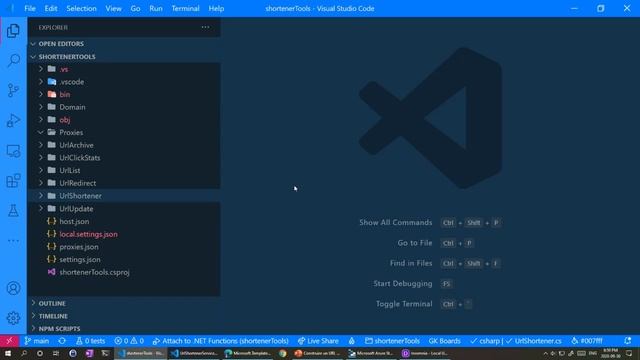Expand the Timeline section
Image resolution: width=640 pixels, height=360 pixels.
[x=124, y=316]
